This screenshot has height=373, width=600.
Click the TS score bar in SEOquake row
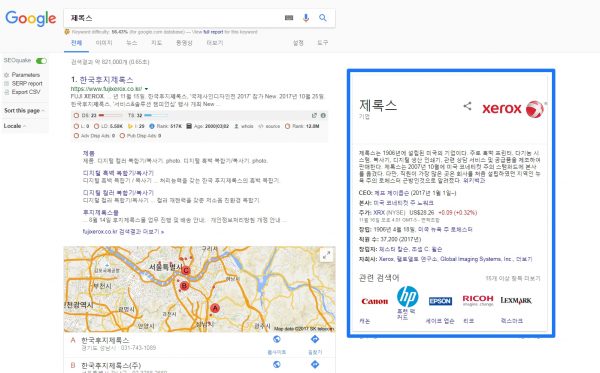click(155, 115)
